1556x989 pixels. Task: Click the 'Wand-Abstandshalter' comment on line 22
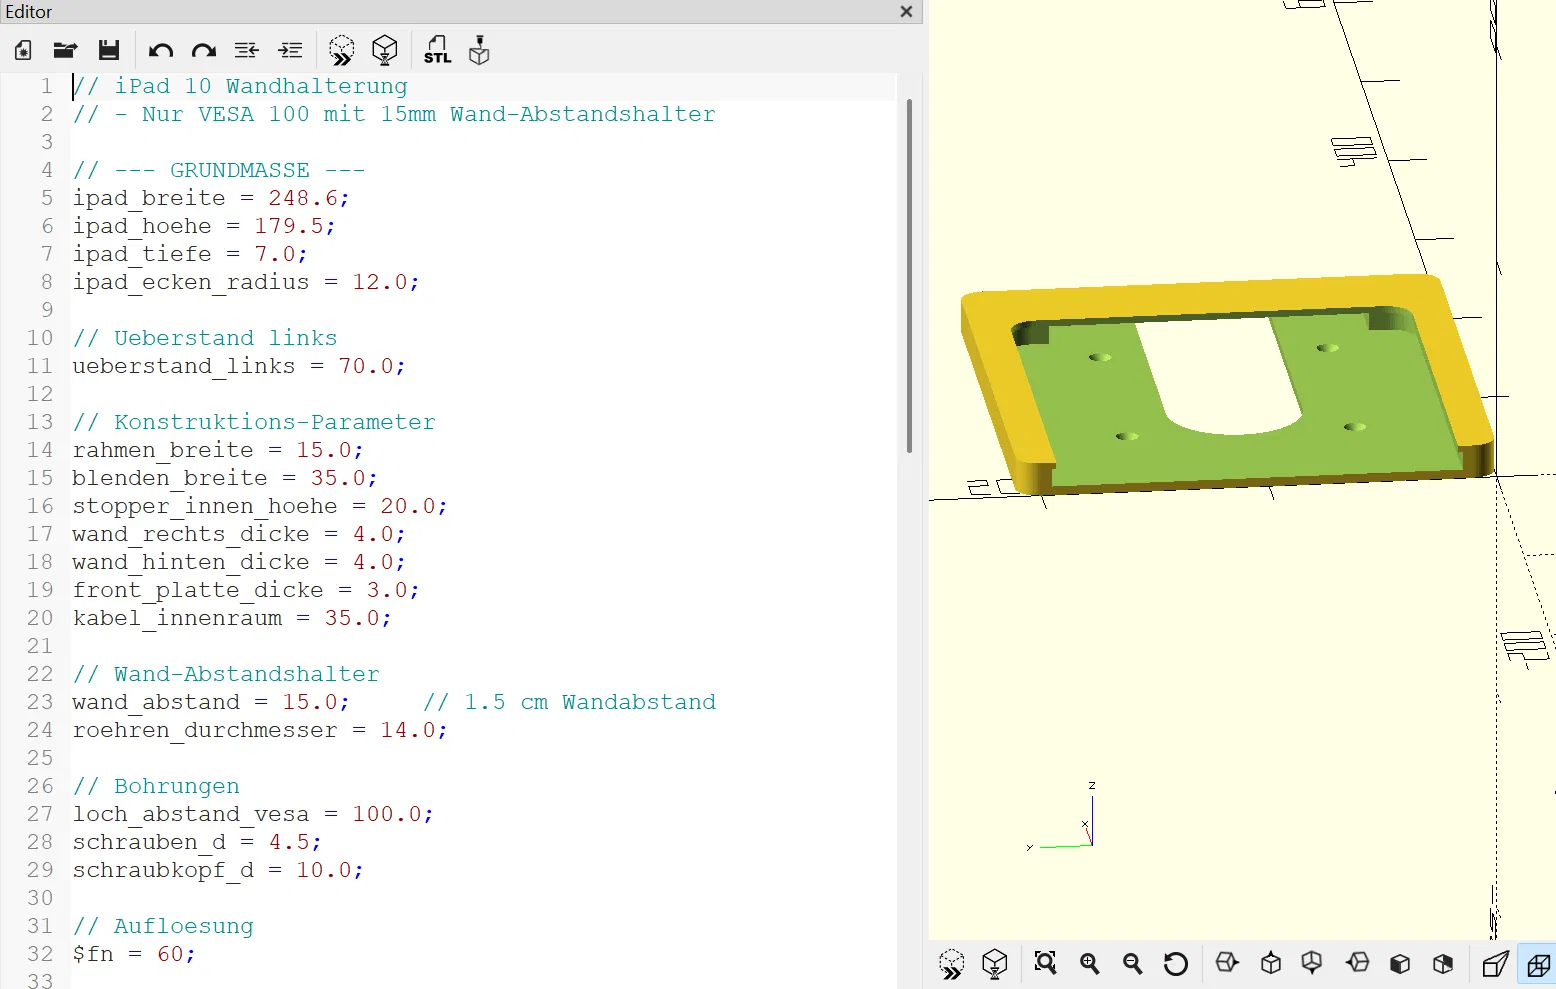click(x=226, y=674)
